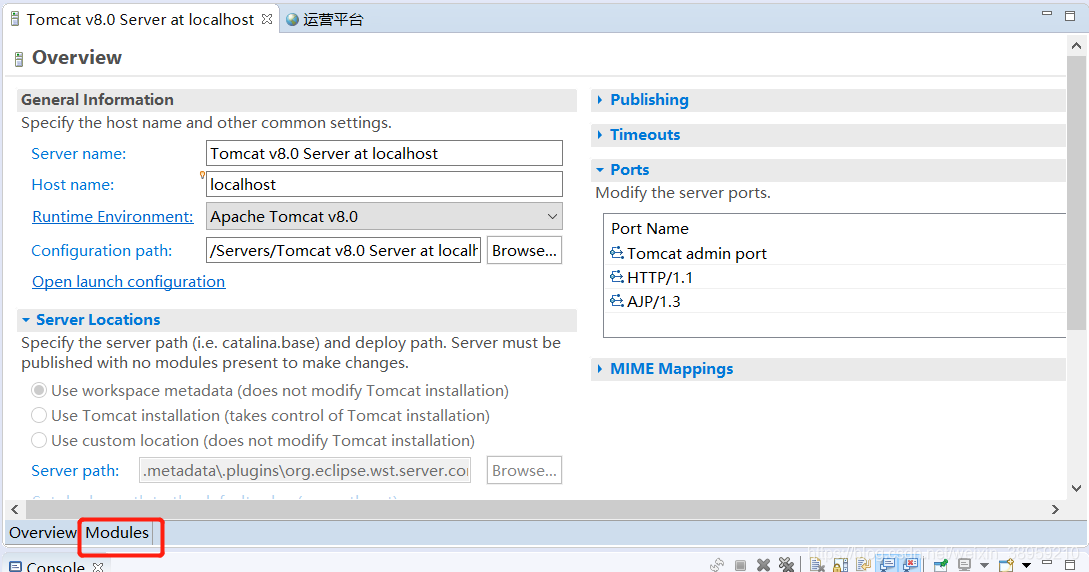Close the Tomcat v8.0 Server editor tab
Viewport: 1089px width, 572px height.
[267, 19]
